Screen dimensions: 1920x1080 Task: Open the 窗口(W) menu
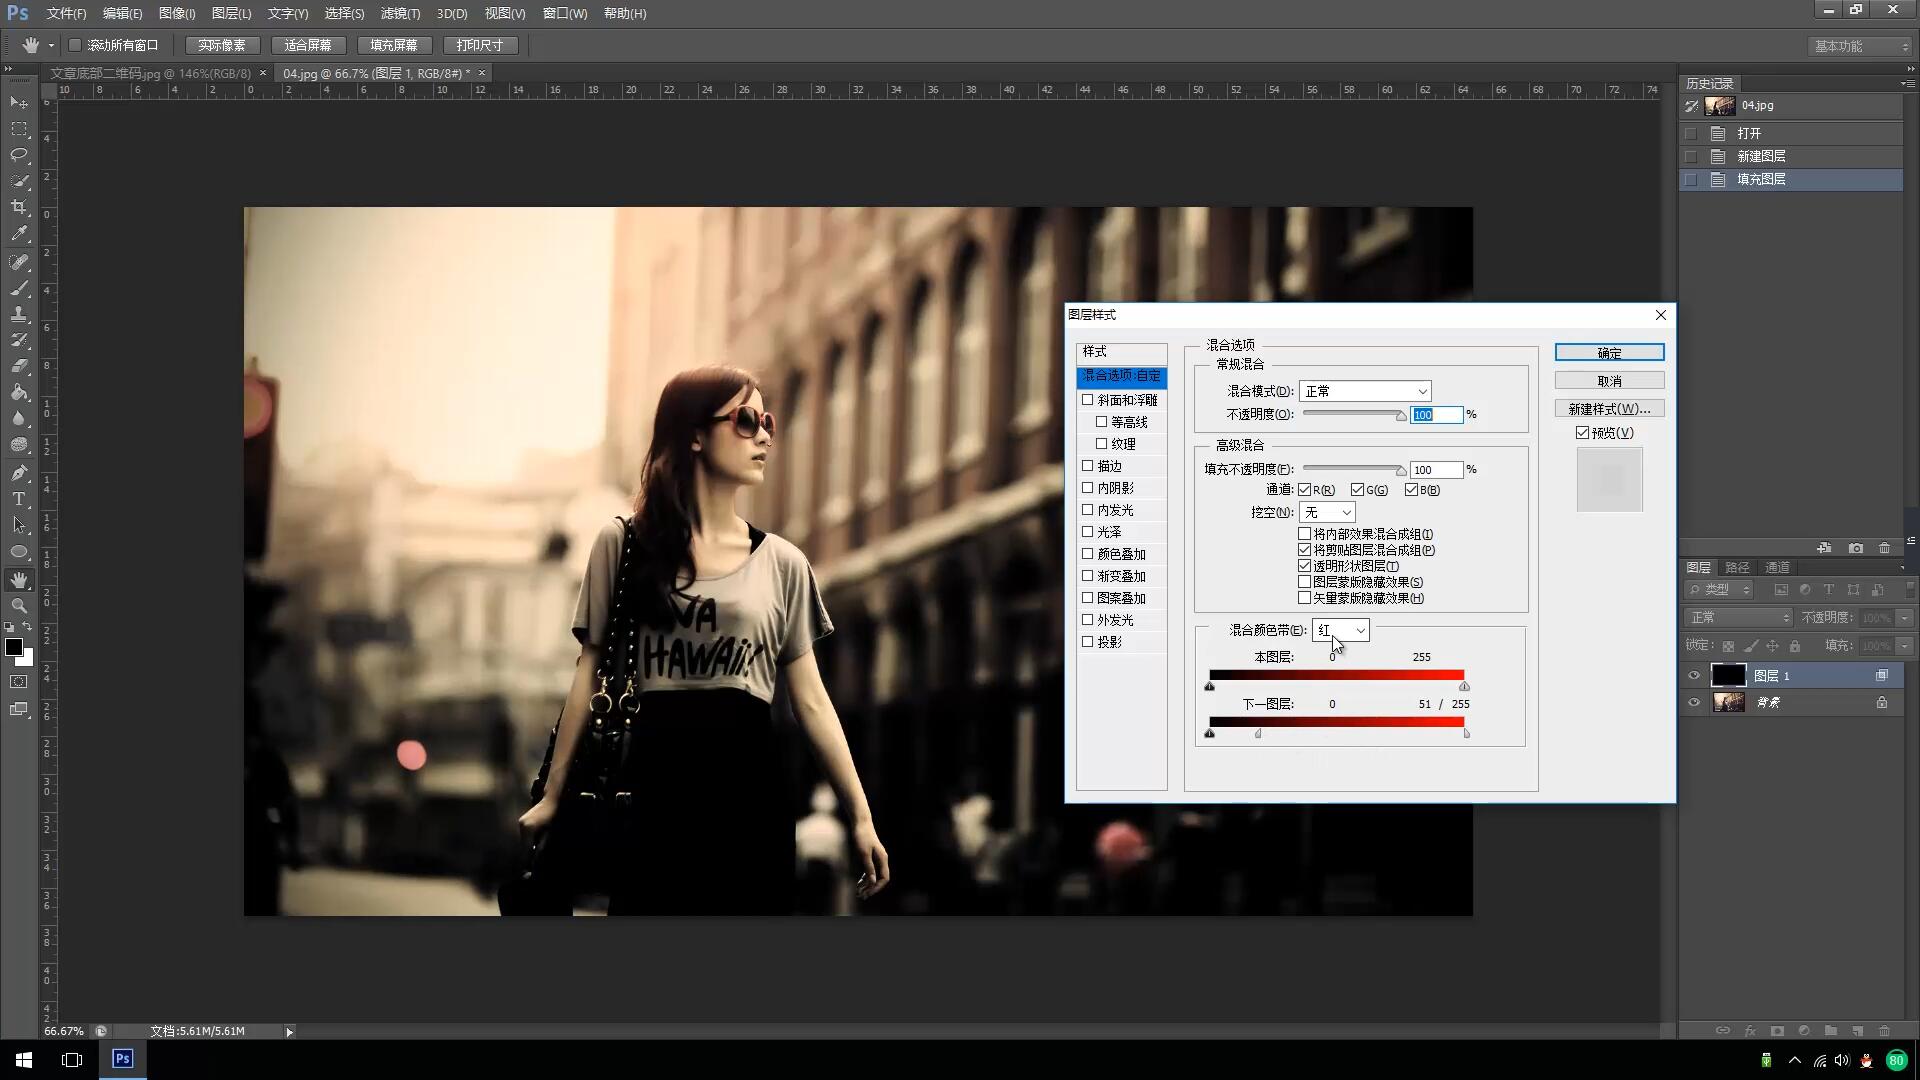(x=564, y=13)
